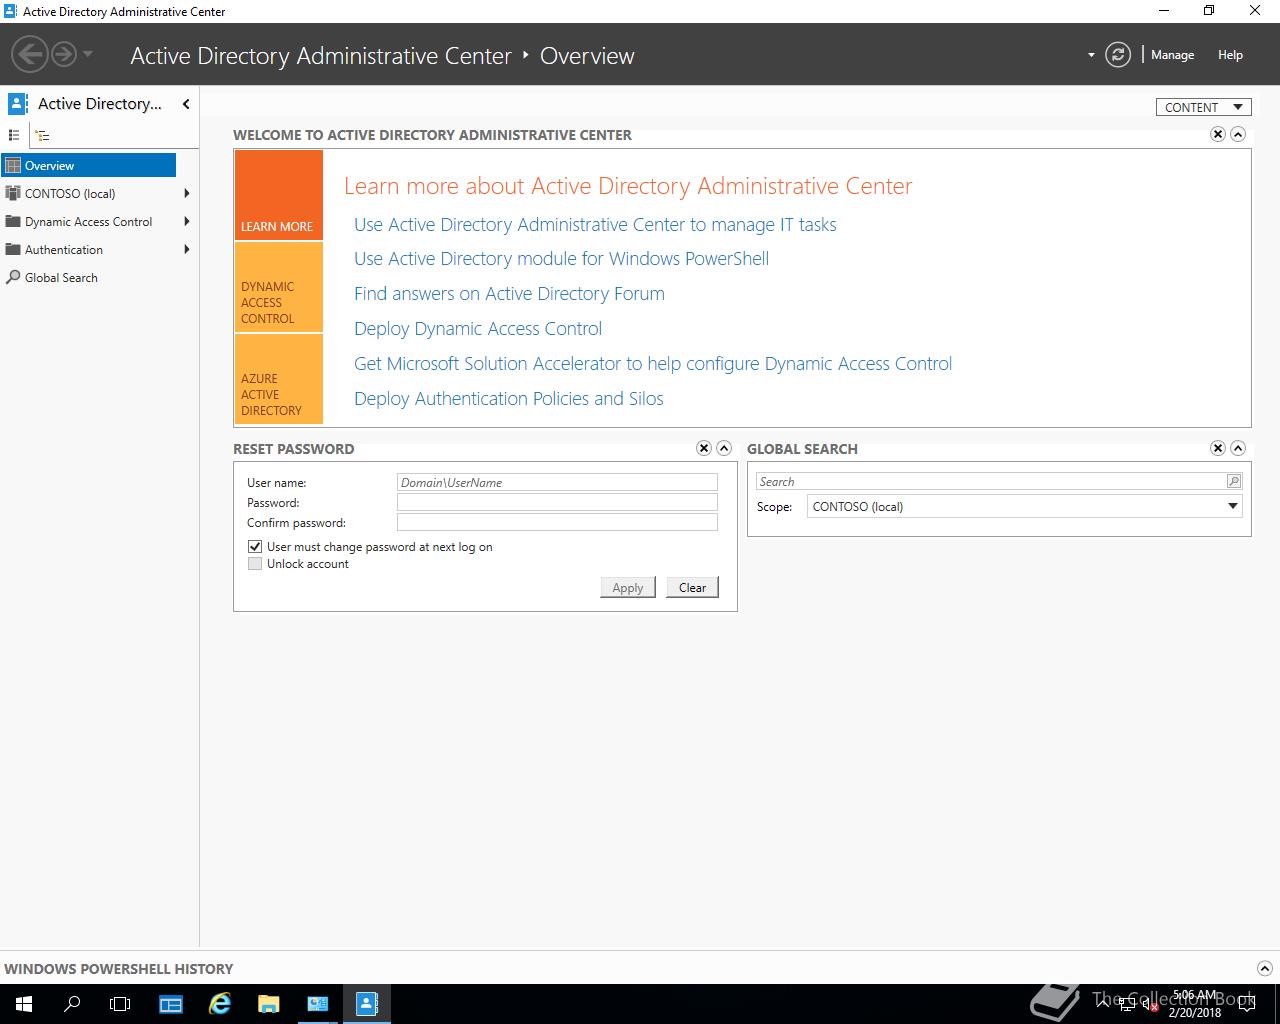This screenshot has width=1280, height=1024.
Task: Click the Password input field
Action: point(557,502)
